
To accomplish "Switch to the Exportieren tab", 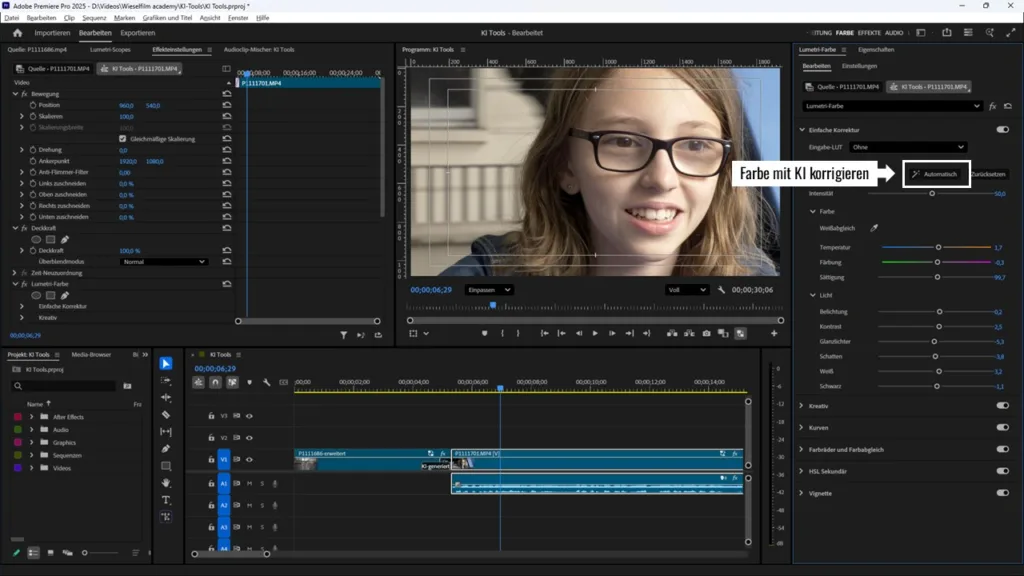I will click(137, 33).
